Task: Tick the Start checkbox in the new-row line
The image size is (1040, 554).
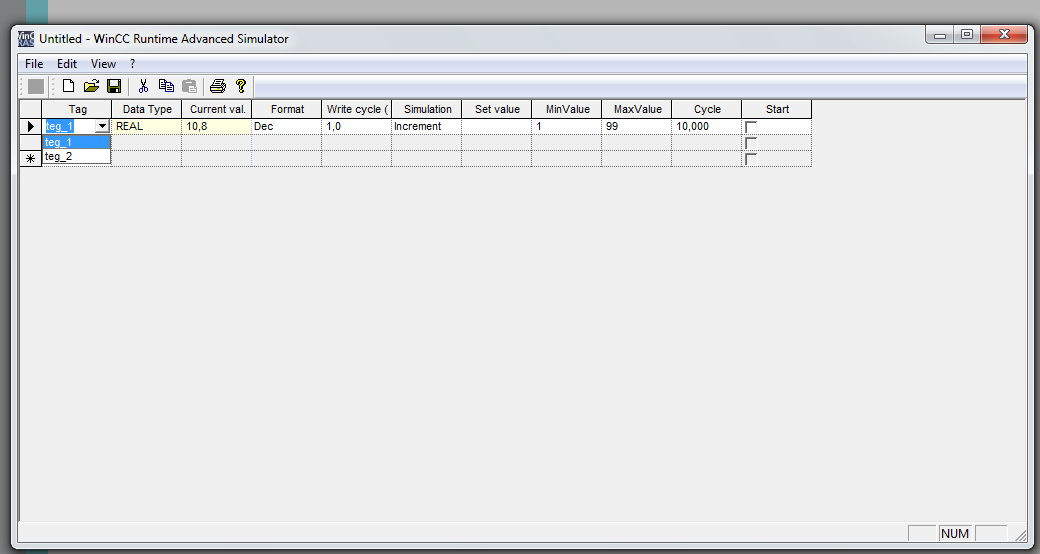Action: coord(751,159)
